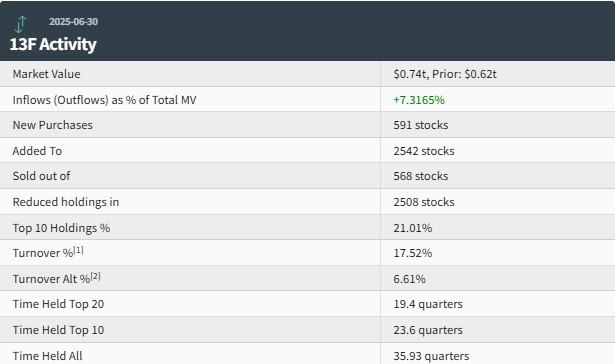615x364 pixels.
Task: Click the 591 stocks New Purchases value
Action: pos(421,125)
